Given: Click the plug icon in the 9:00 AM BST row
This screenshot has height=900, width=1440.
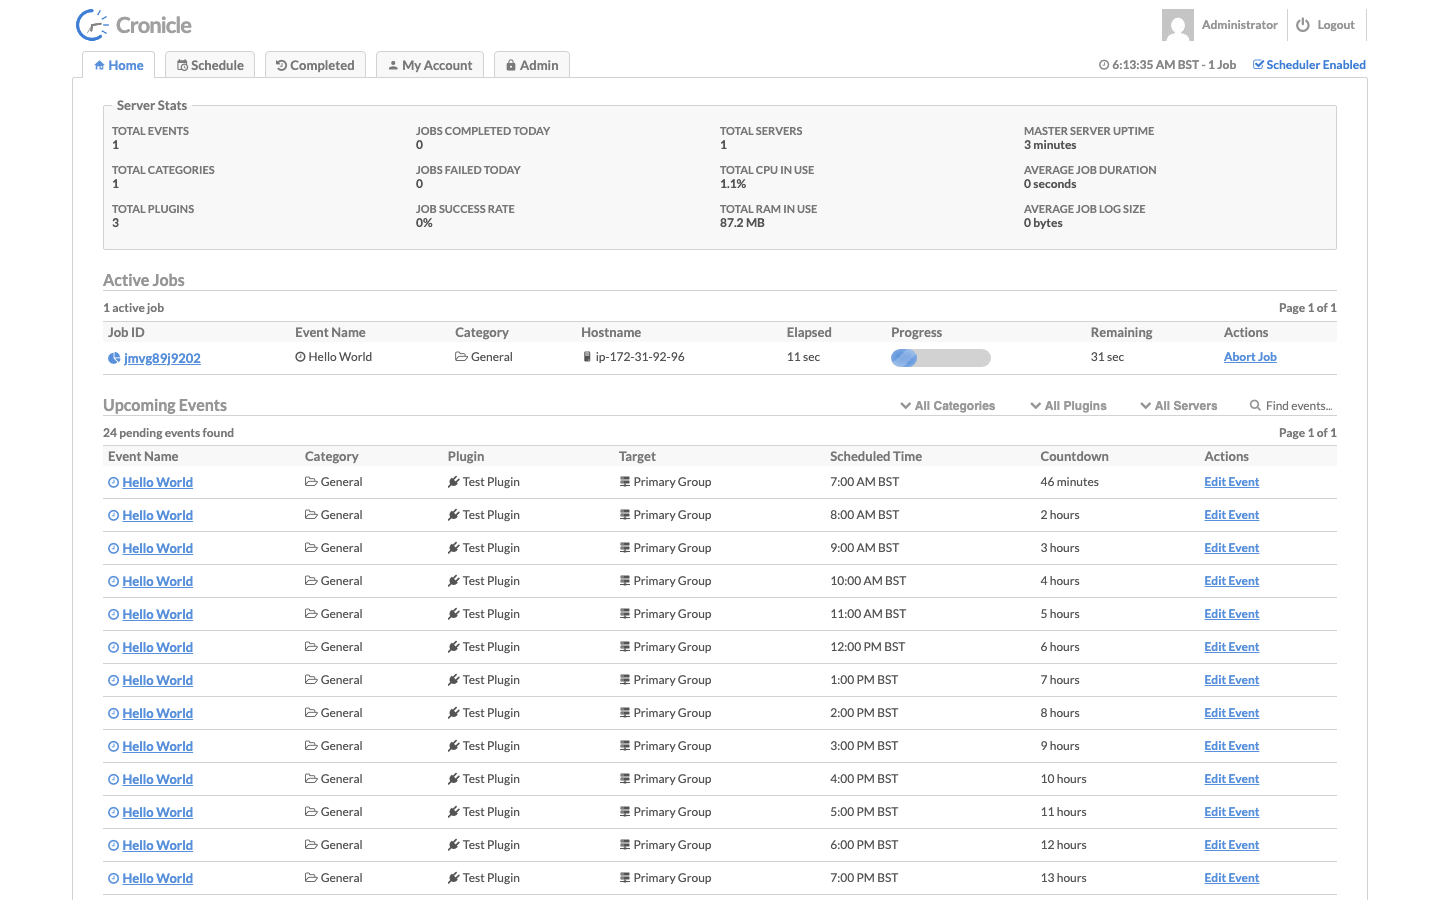Looking at the screenshot, I should (454, 548).
